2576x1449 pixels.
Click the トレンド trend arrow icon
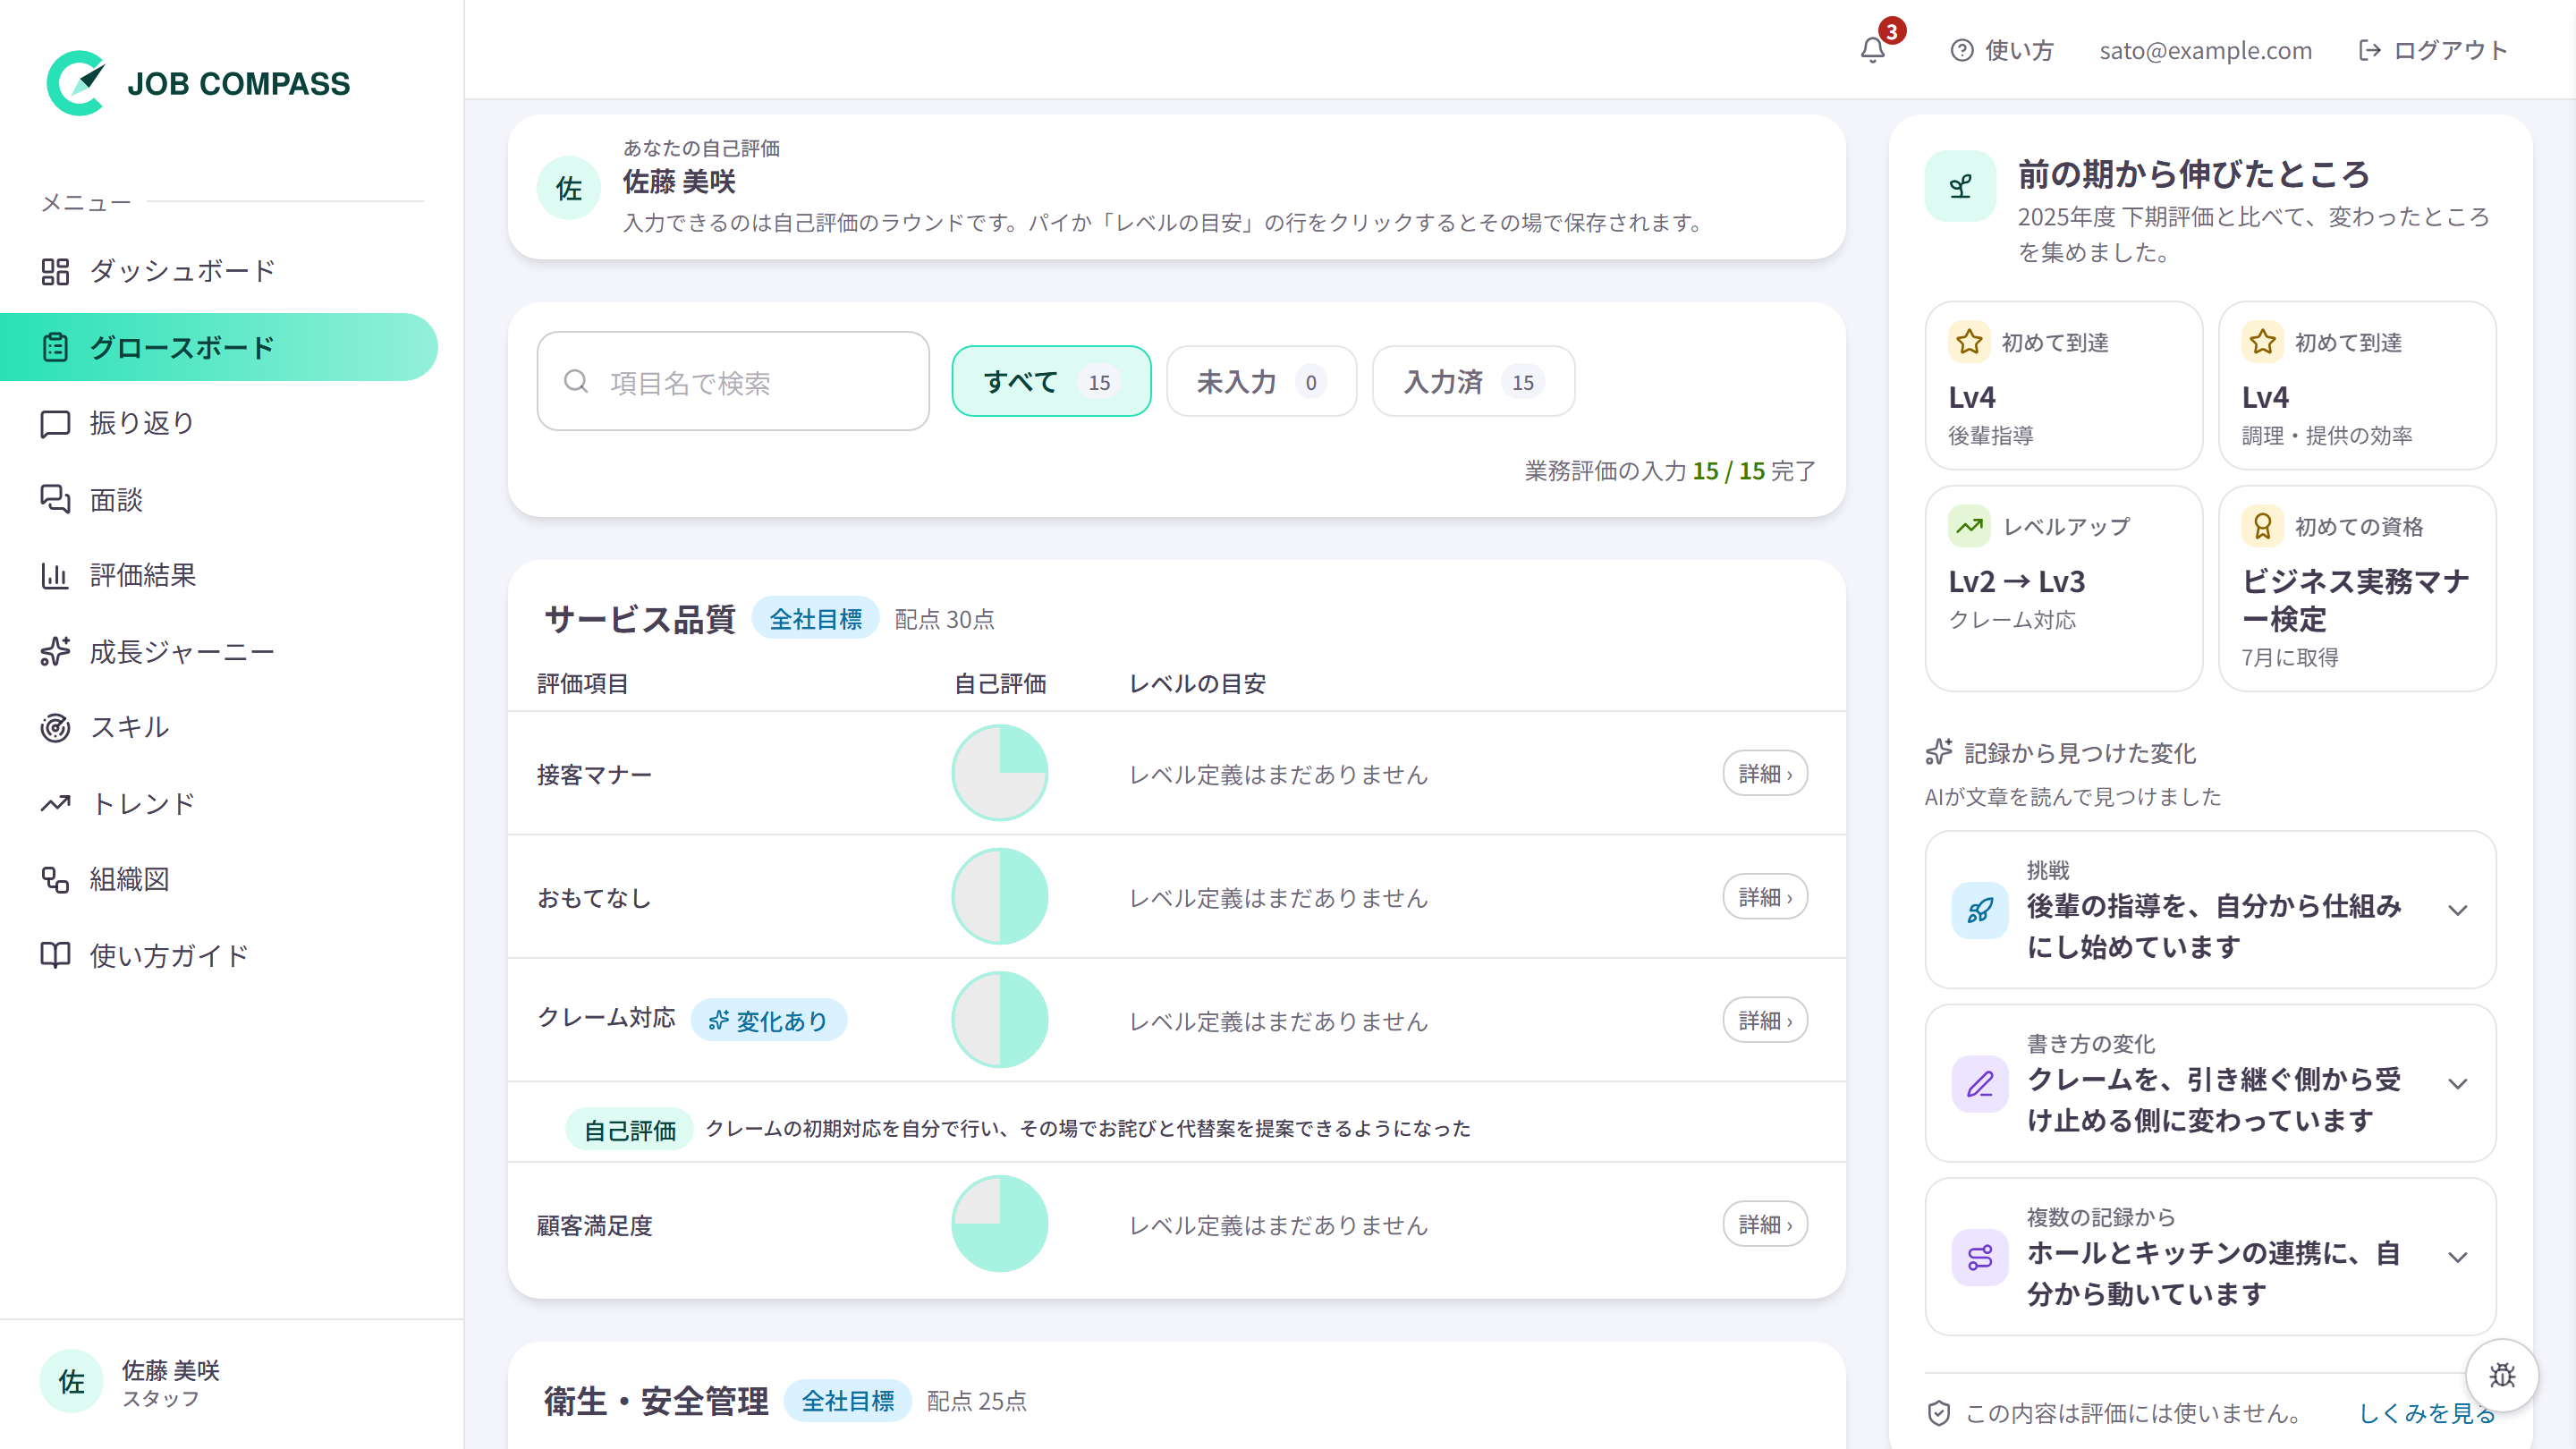(x=55, y=803)
